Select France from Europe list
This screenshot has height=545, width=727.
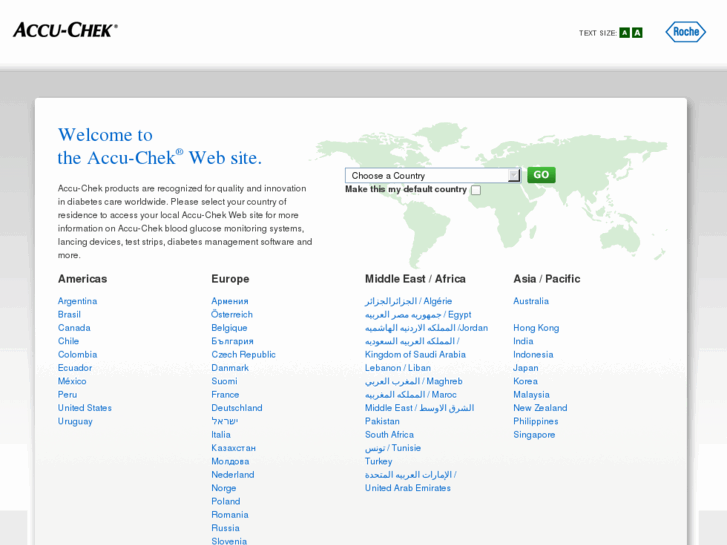[x=225, y=395]
